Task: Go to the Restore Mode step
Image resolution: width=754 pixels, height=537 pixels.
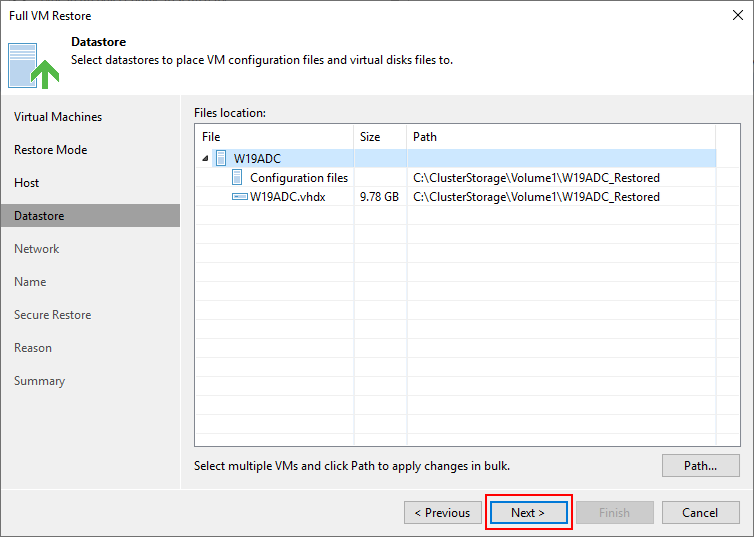Action: click(50, 150)
